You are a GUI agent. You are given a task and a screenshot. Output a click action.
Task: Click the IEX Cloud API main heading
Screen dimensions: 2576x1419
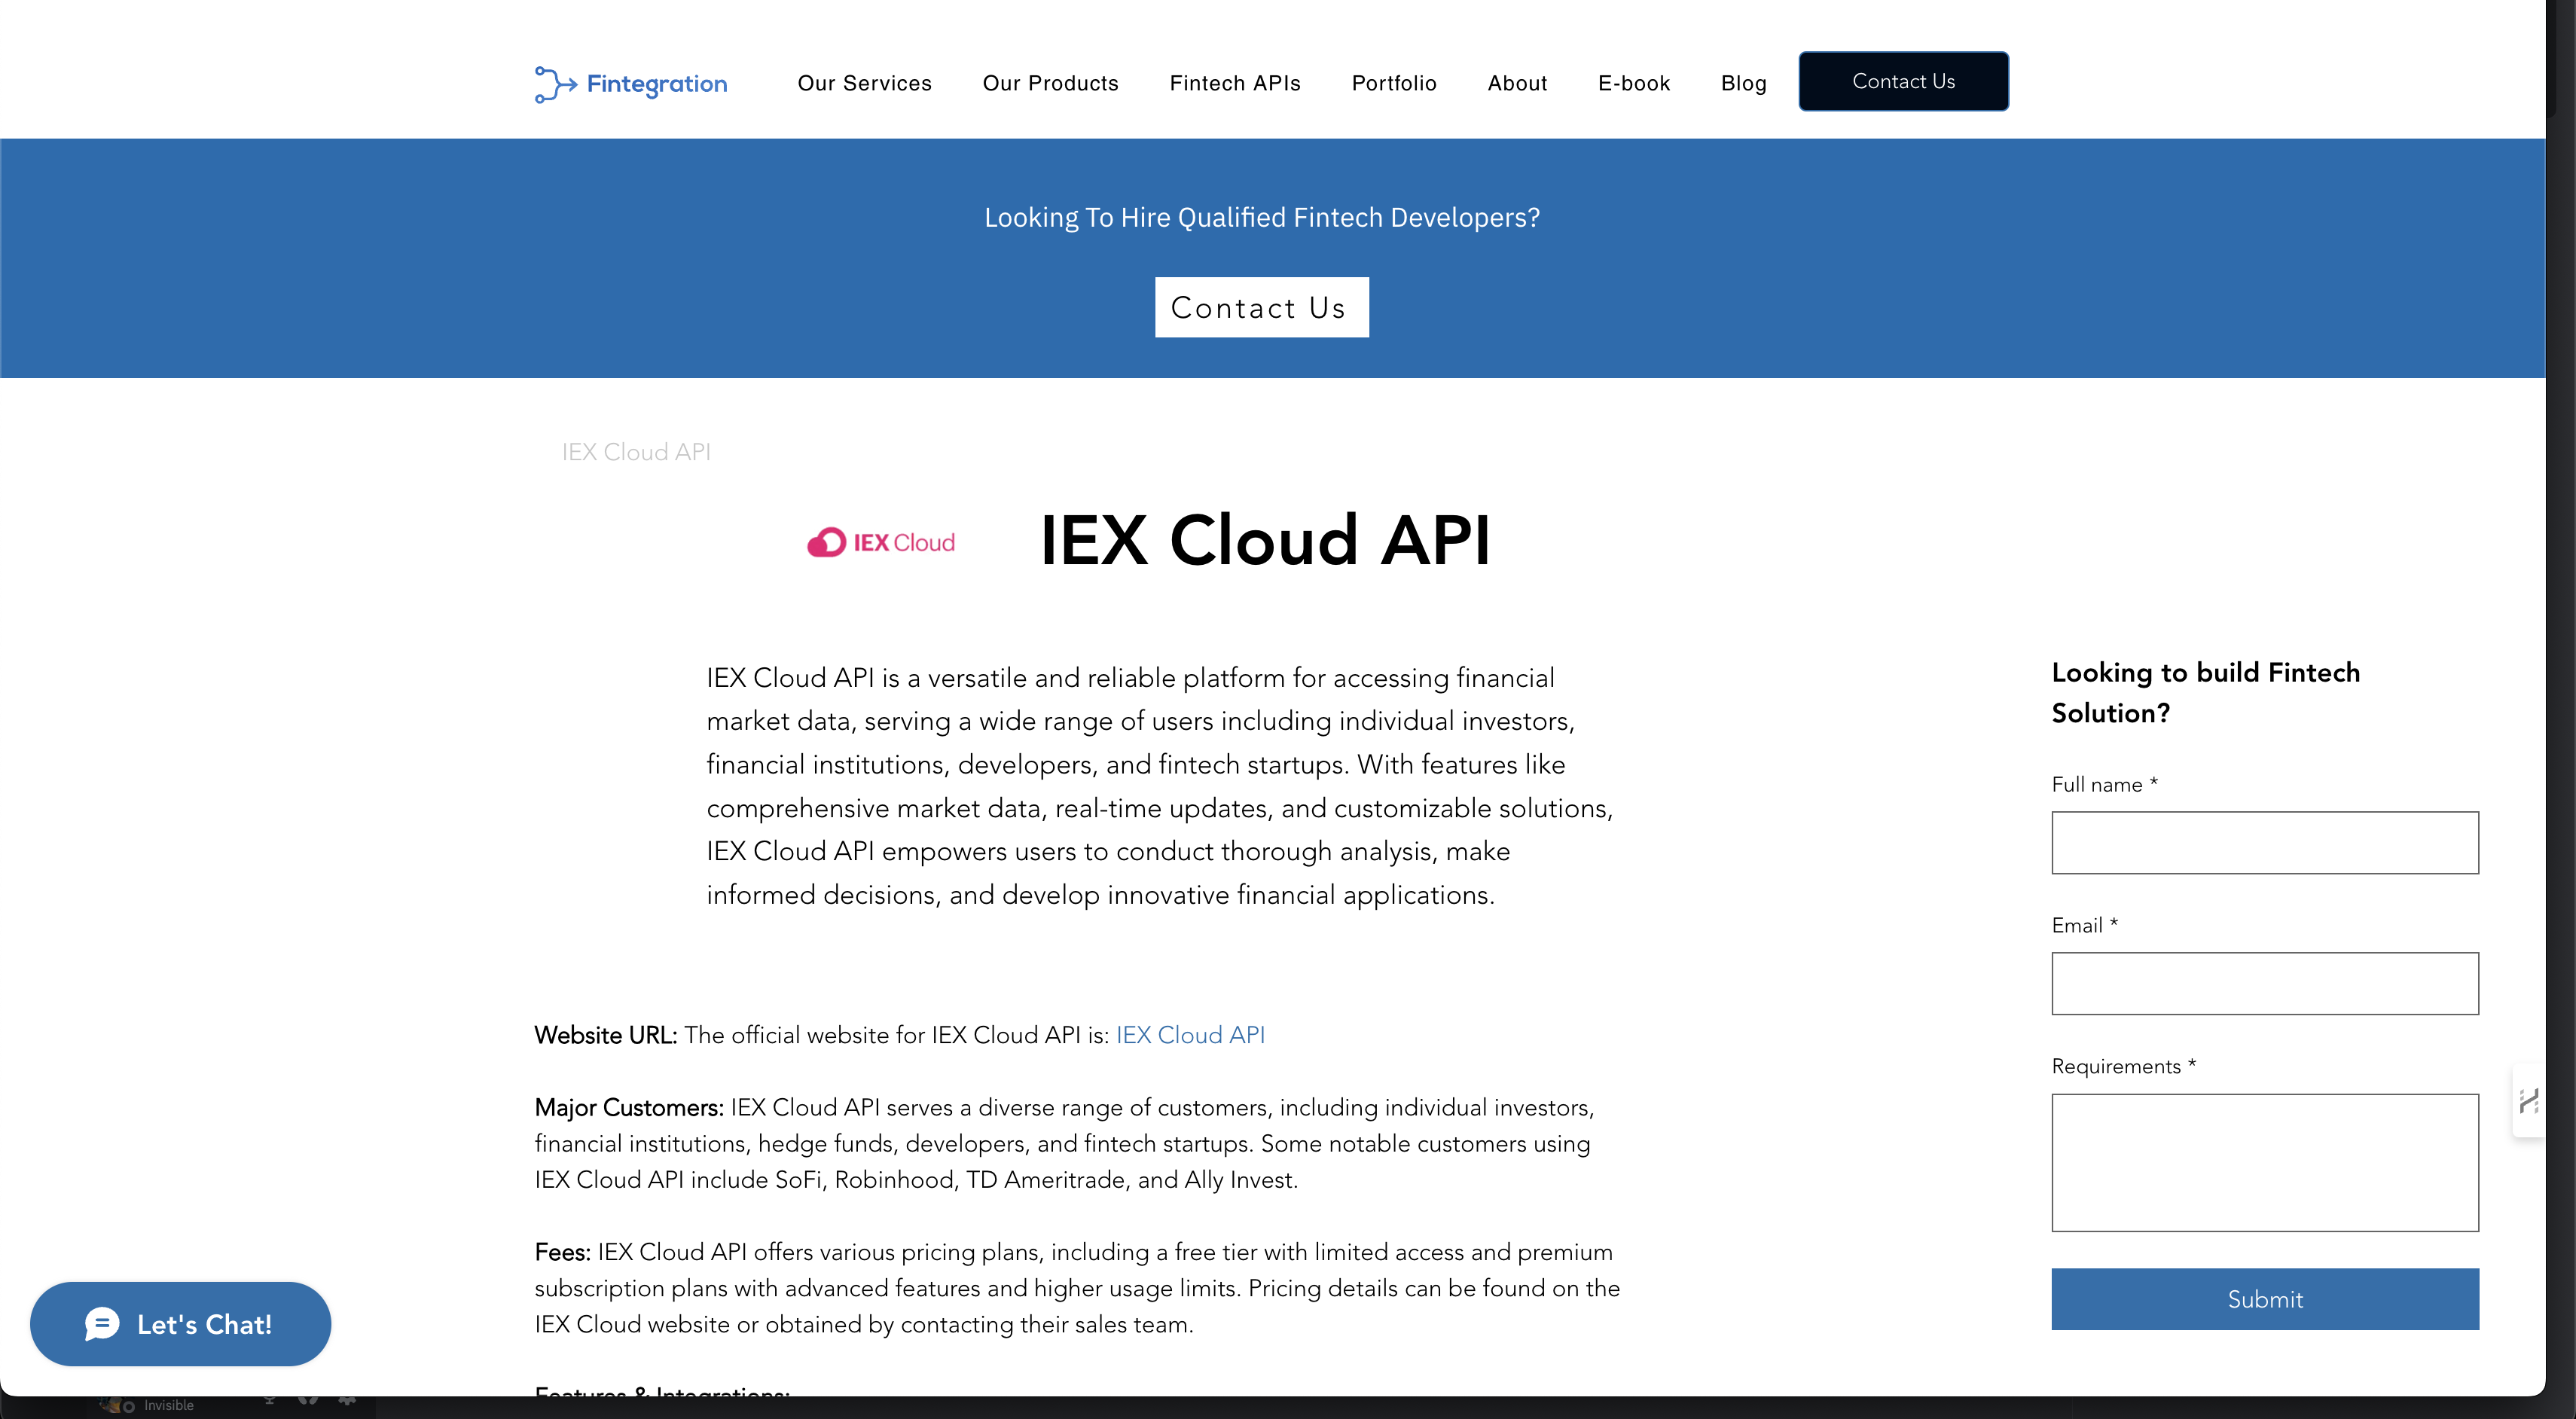coord(1265,541)
